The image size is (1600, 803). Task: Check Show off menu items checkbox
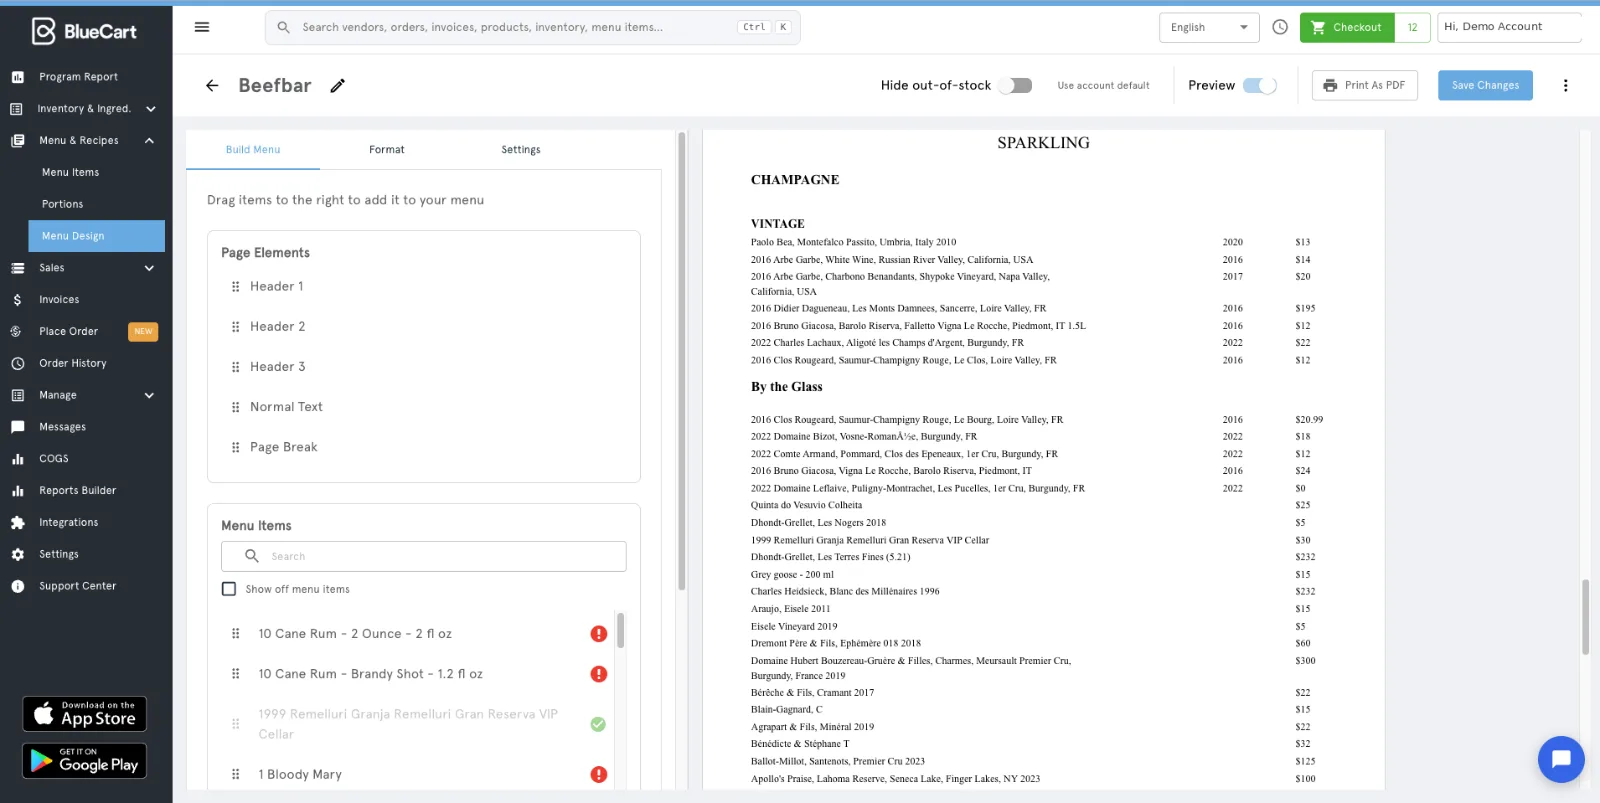pyautogui.click(x=229, y=589)
